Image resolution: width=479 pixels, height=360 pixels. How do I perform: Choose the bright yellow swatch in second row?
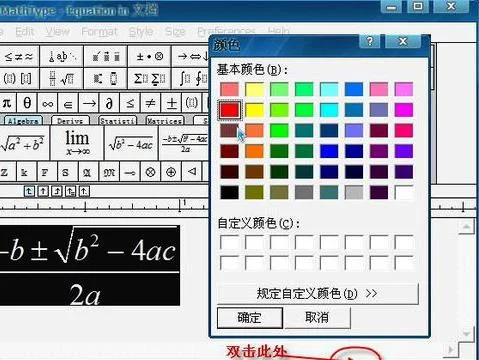click(x=254, y=110)
